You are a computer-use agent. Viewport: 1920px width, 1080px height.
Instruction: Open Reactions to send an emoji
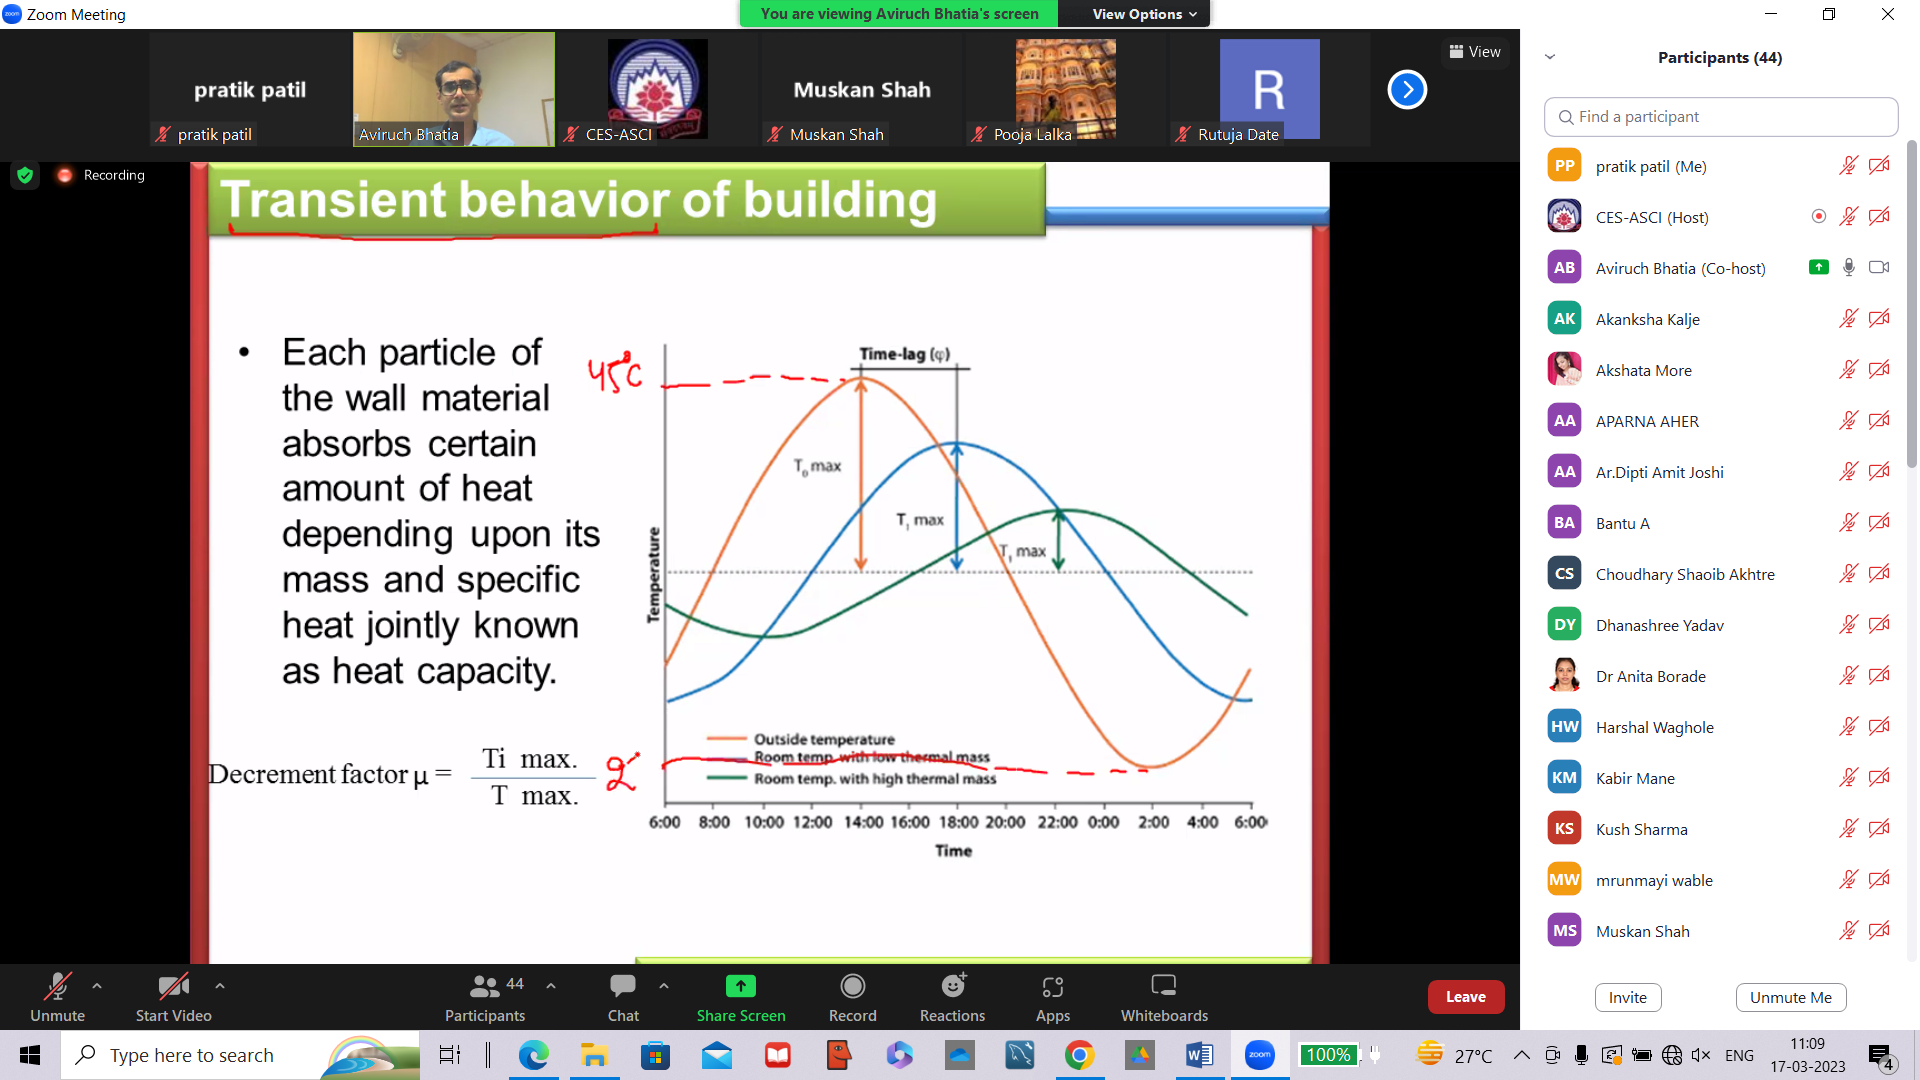[x=951, y=996]
